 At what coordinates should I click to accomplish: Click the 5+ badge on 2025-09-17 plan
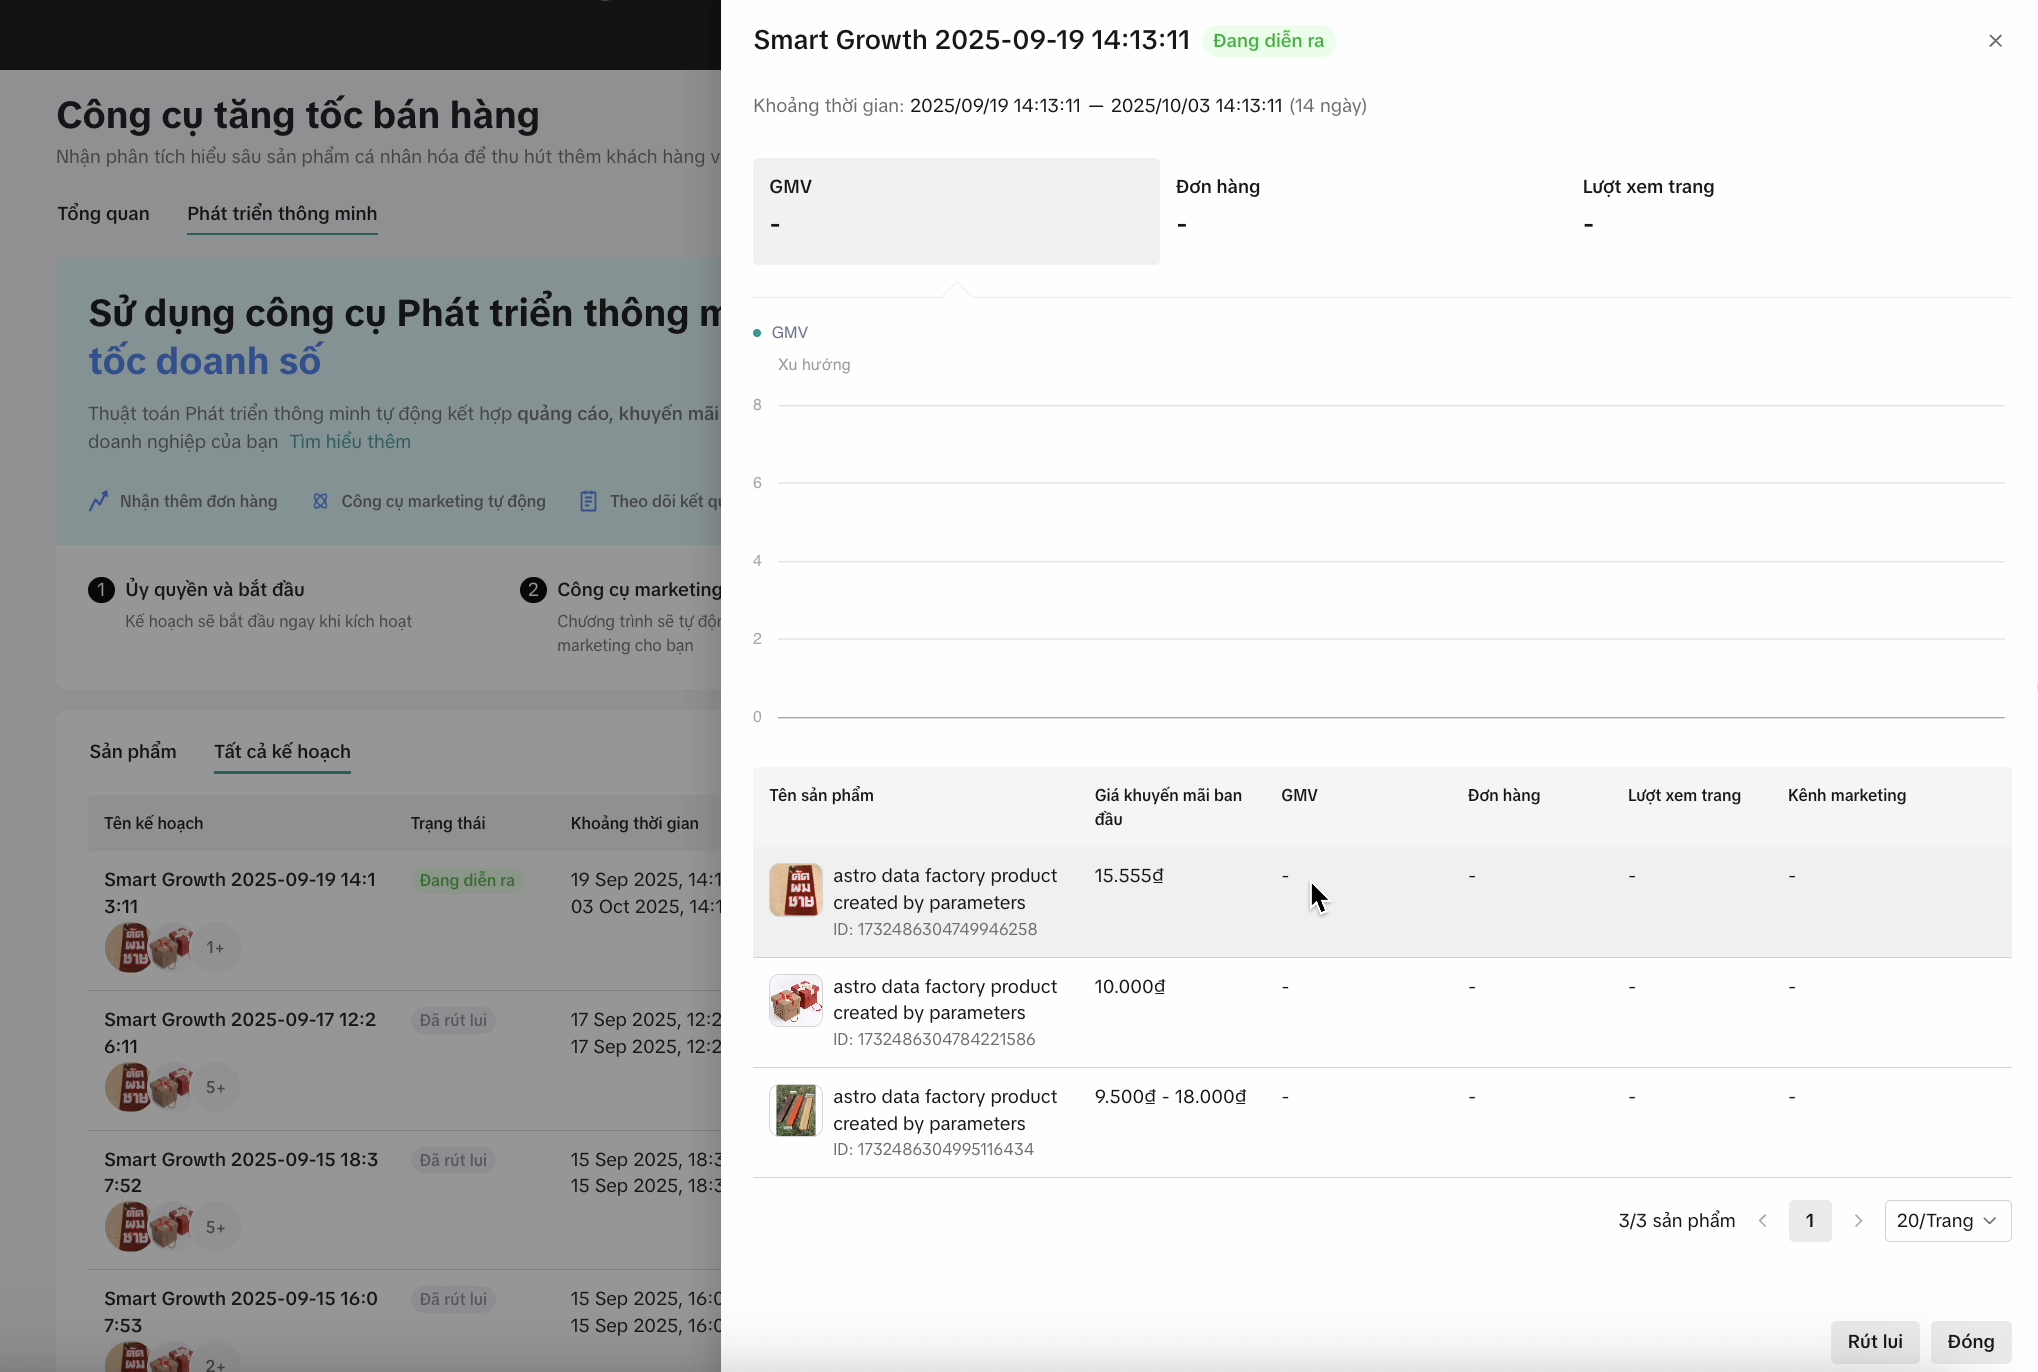215,1087
